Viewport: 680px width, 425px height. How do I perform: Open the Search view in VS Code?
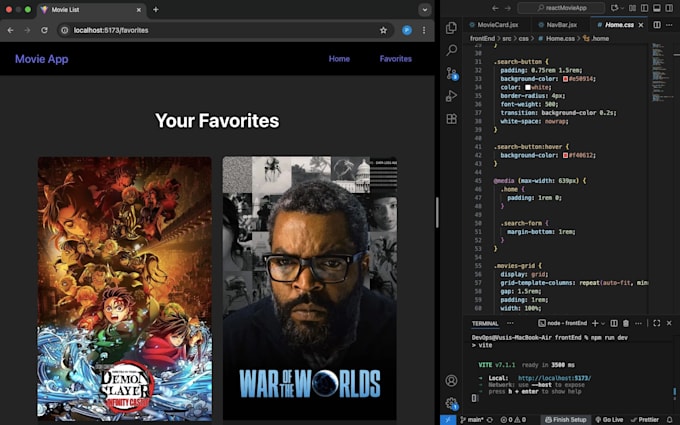tap(451, 50)
